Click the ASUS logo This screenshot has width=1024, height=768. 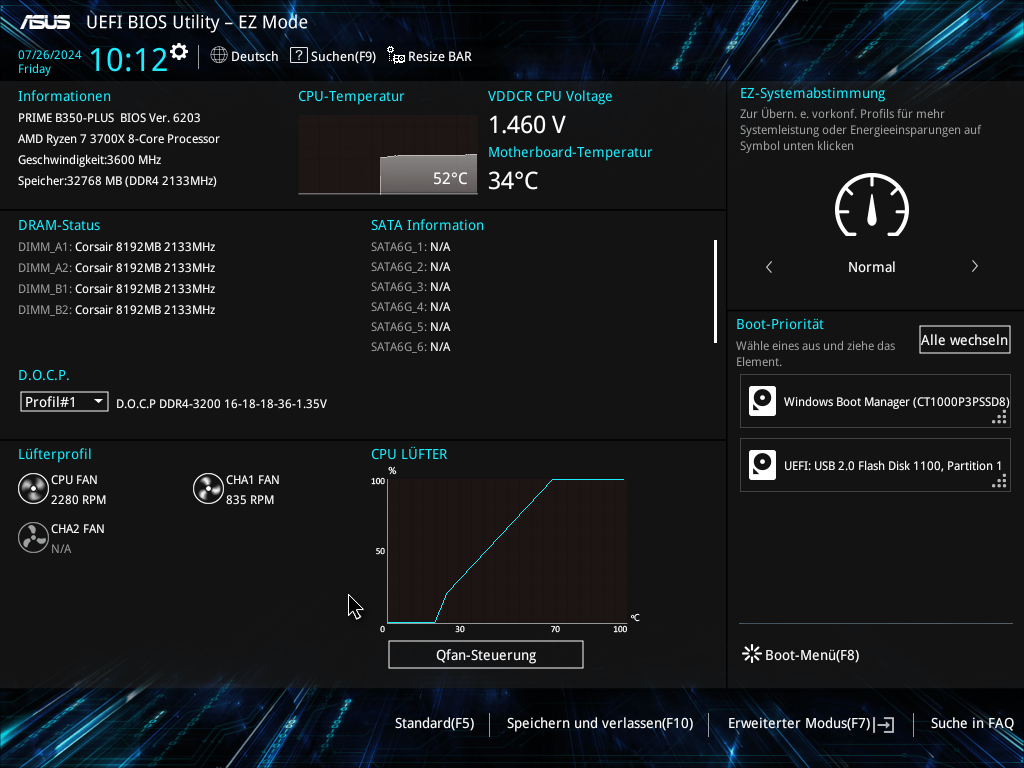(x=44, y=22)
